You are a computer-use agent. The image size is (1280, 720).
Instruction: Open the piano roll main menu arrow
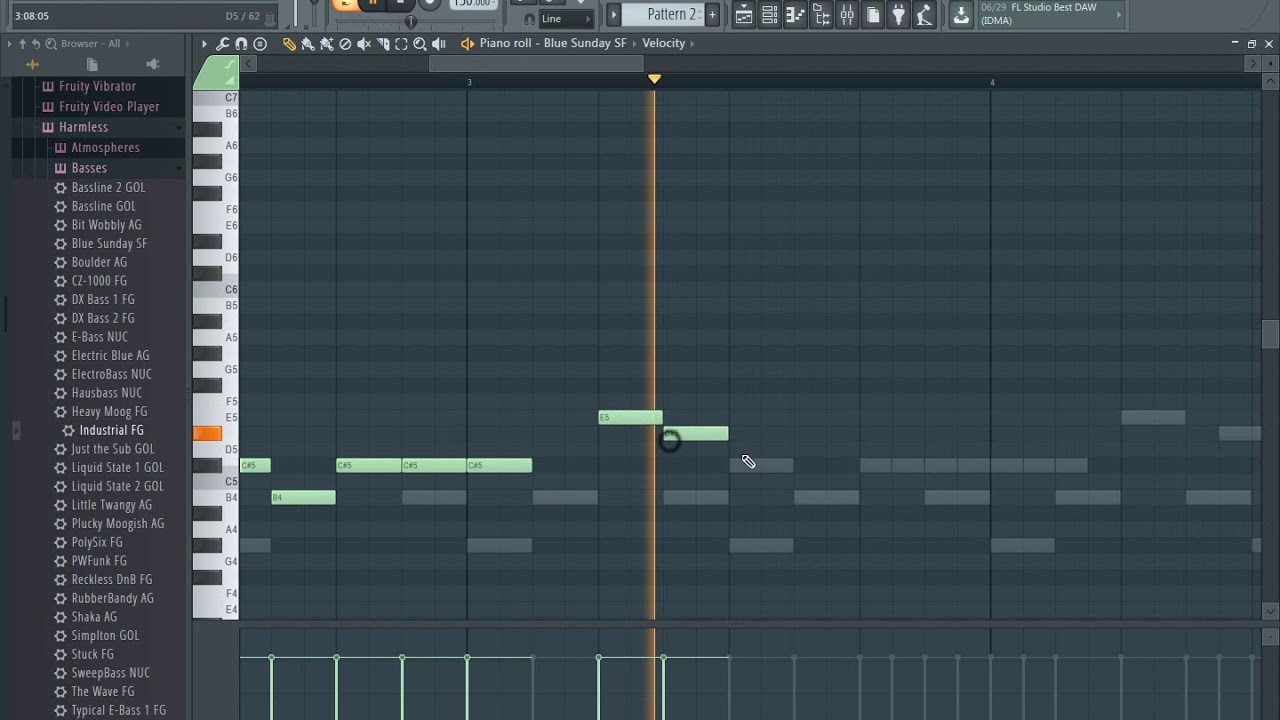[x=204, y=44]
